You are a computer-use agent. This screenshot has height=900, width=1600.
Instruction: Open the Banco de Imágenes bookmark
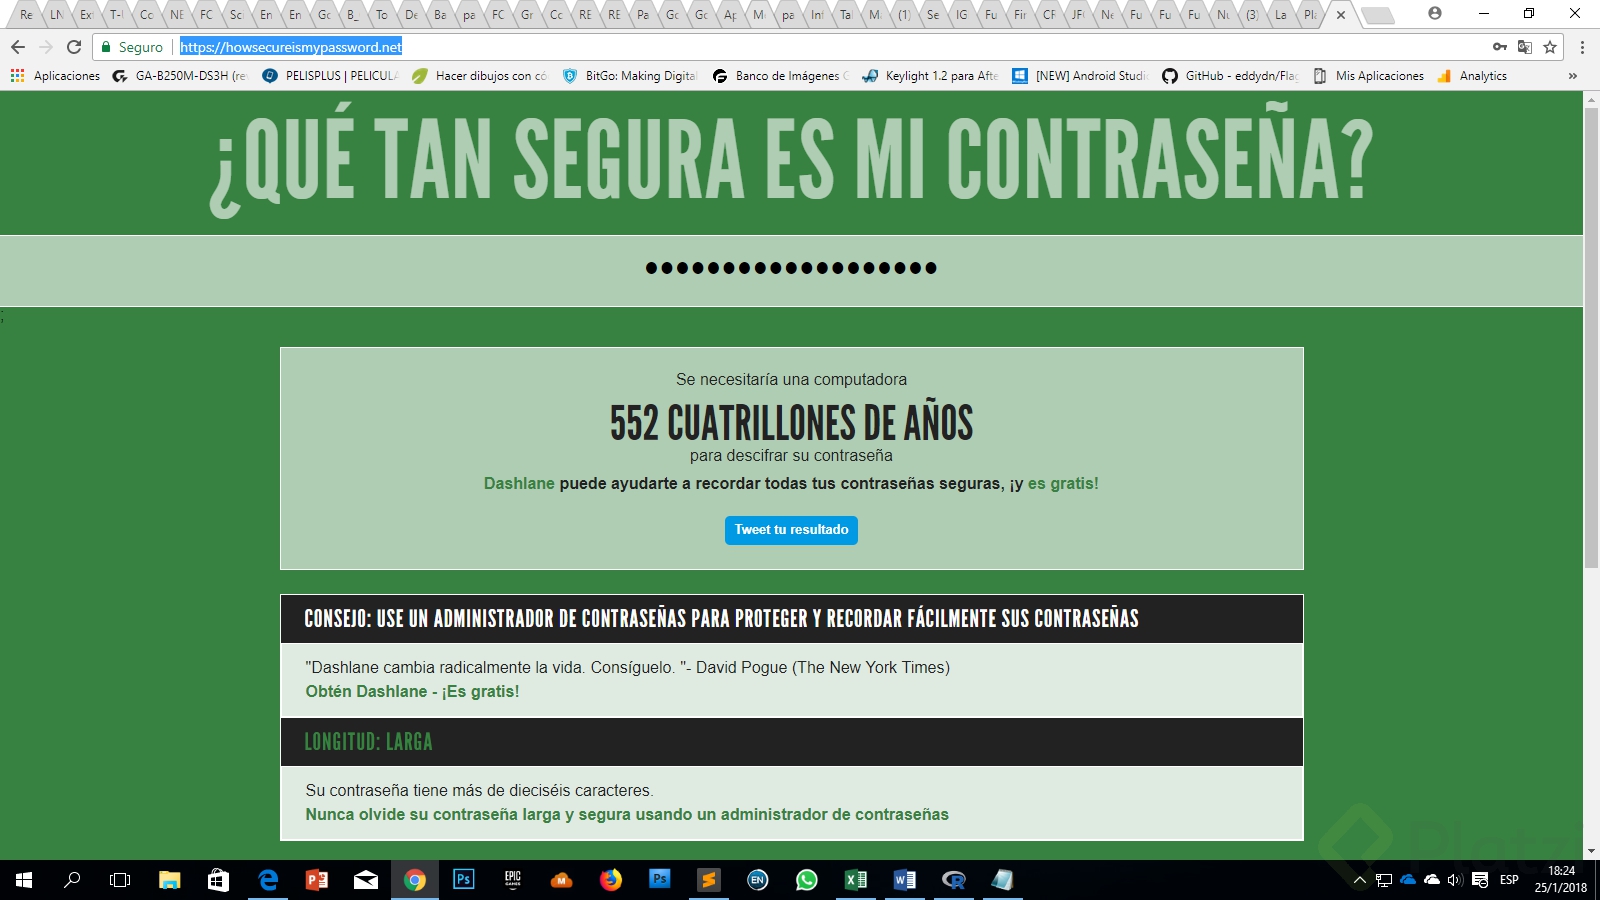pyautogui.click(x=780, y=76)
